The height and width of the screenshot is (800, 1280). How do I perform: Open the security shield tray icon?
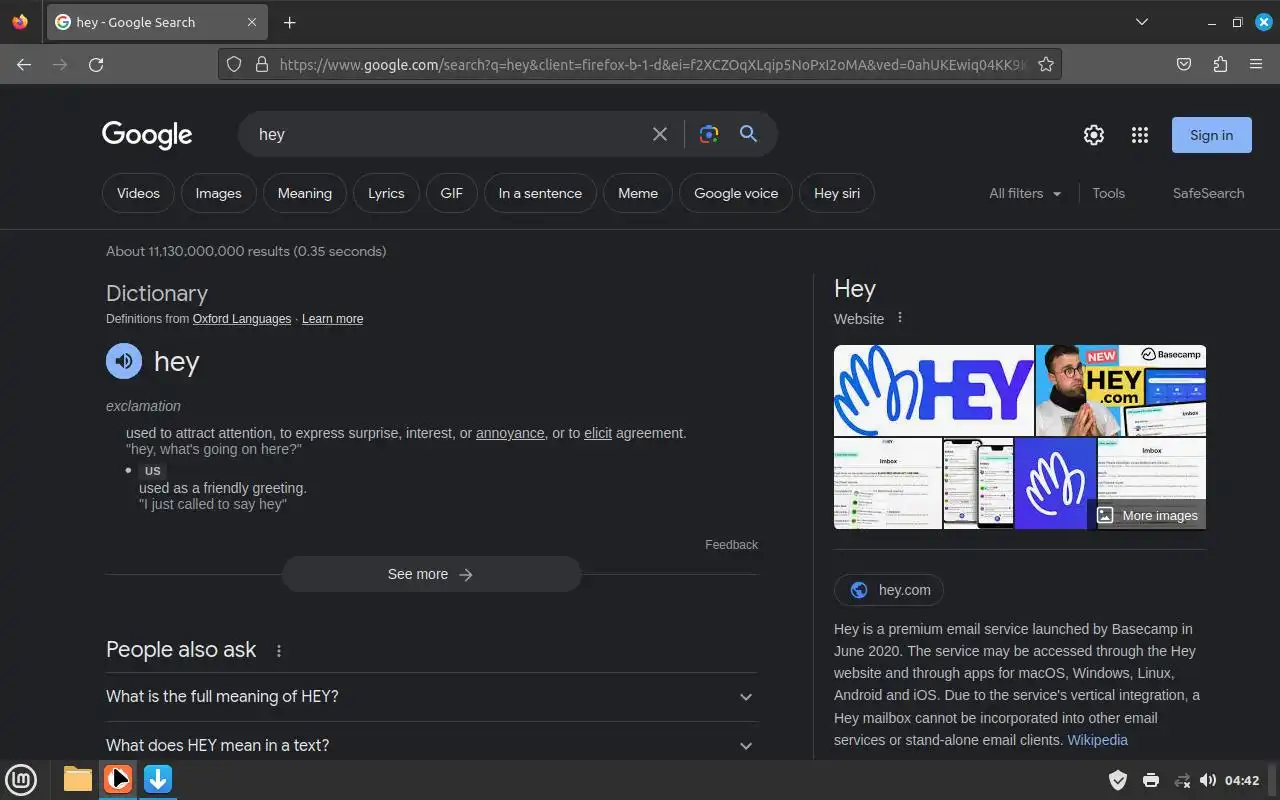(x=1118, y=780)
